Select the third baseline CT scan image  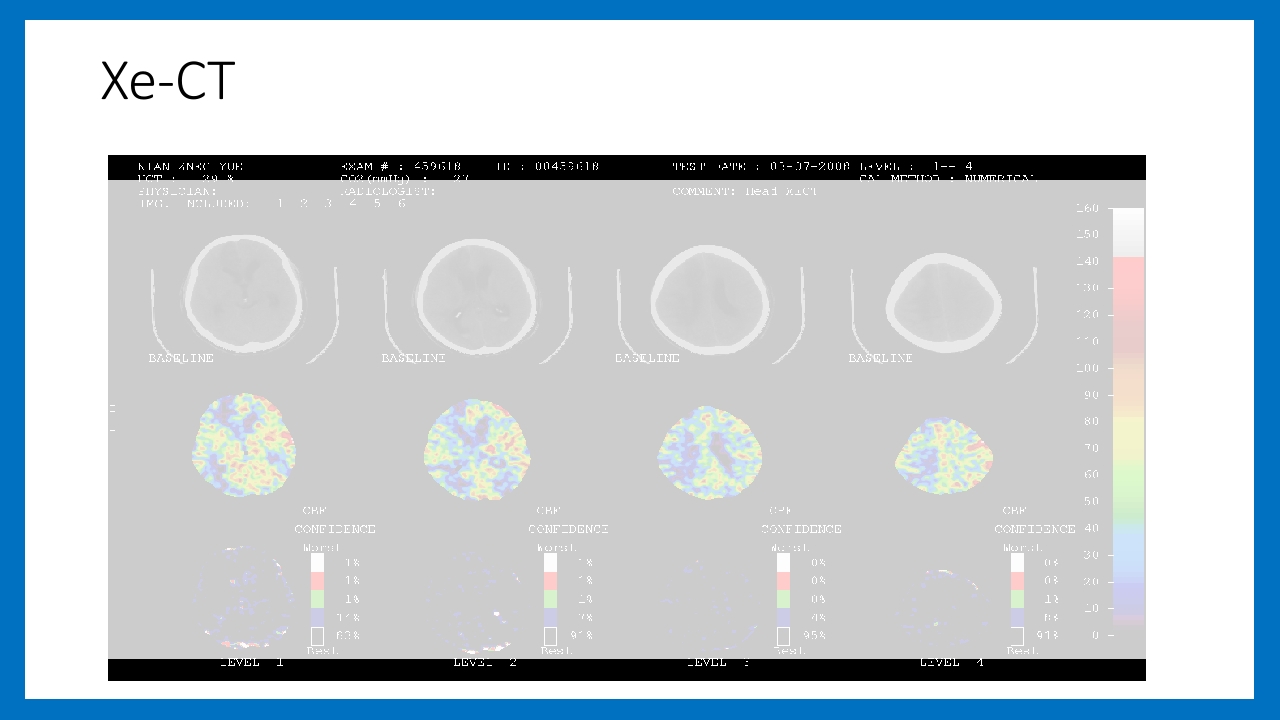click(709, 292)
